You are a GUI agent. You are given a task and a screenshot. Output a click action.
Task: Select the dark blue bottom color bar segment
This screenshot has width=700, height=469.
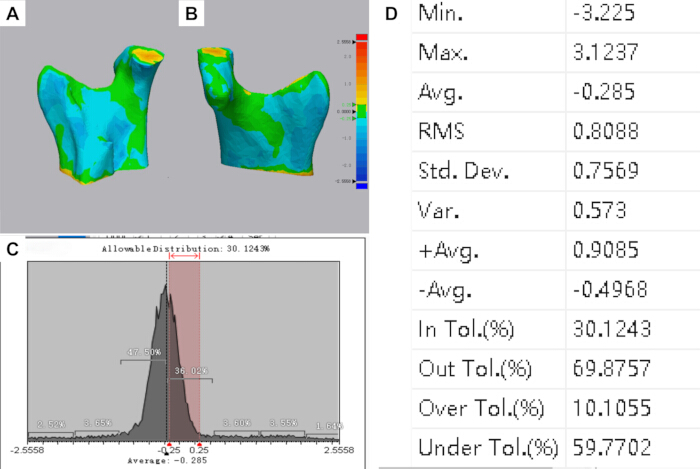[x=362, y=186]
